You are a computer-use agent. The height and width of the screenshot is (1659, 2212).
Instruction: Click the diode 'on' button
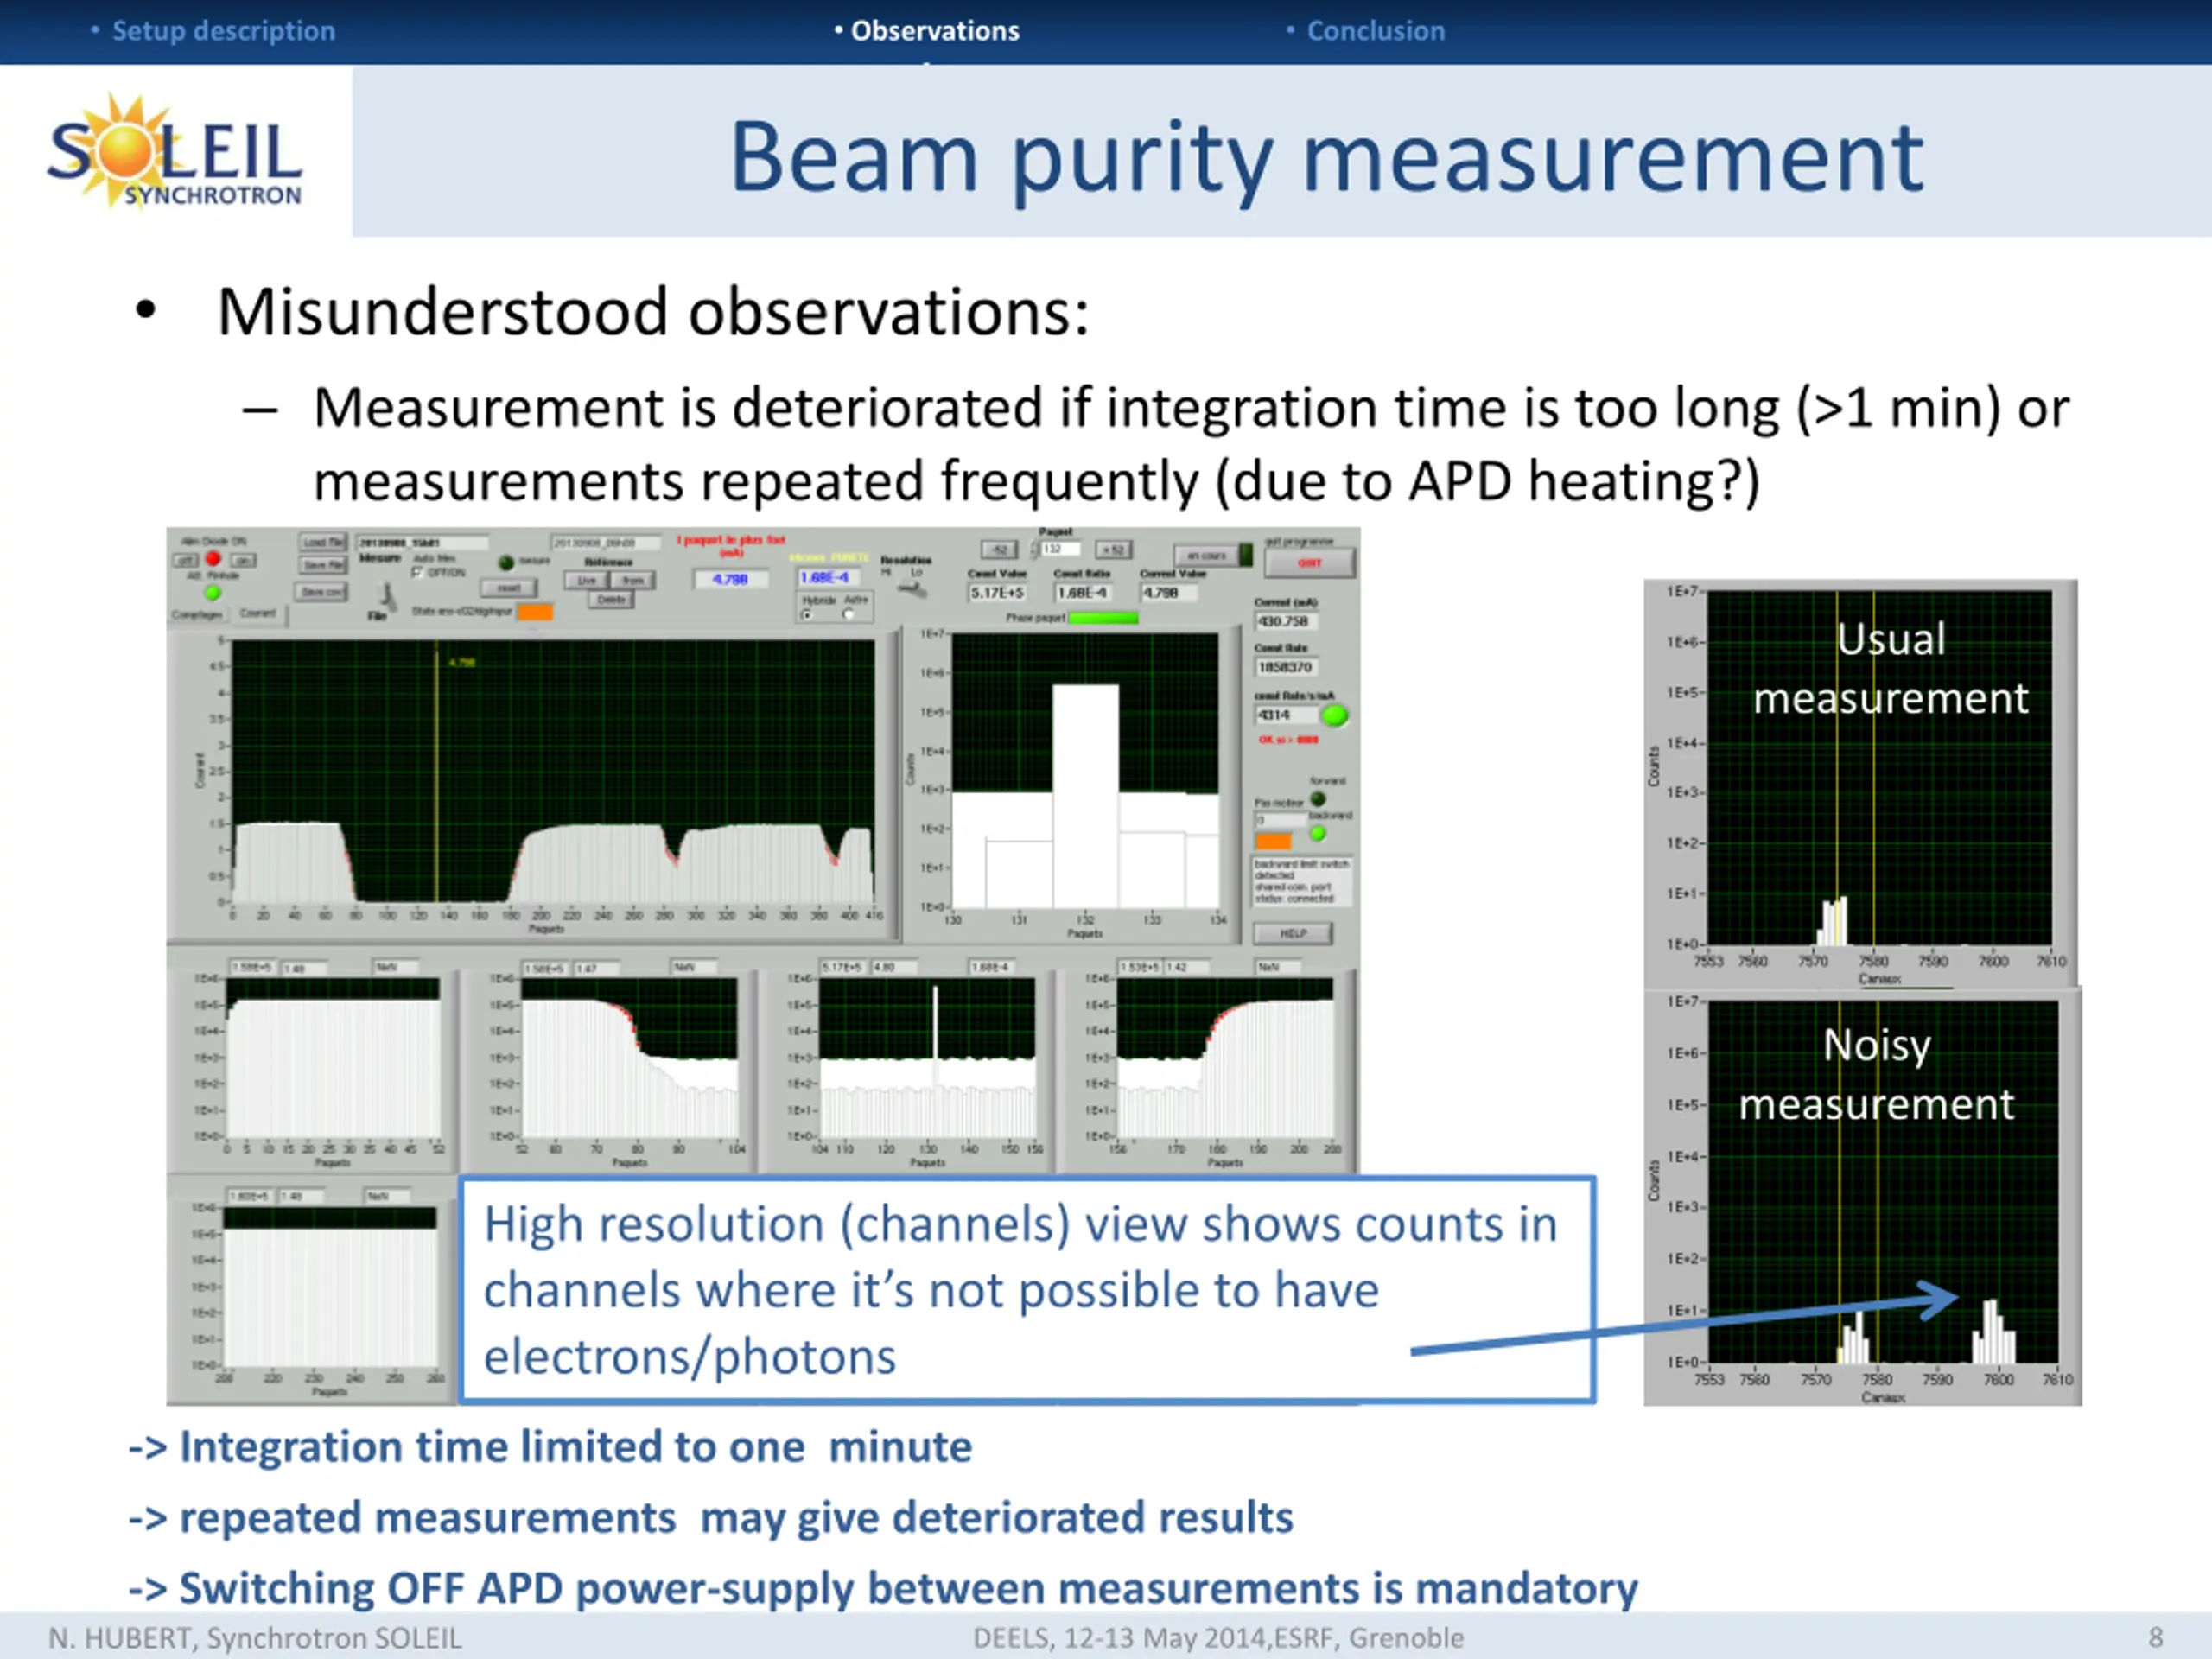pos(243,561)
